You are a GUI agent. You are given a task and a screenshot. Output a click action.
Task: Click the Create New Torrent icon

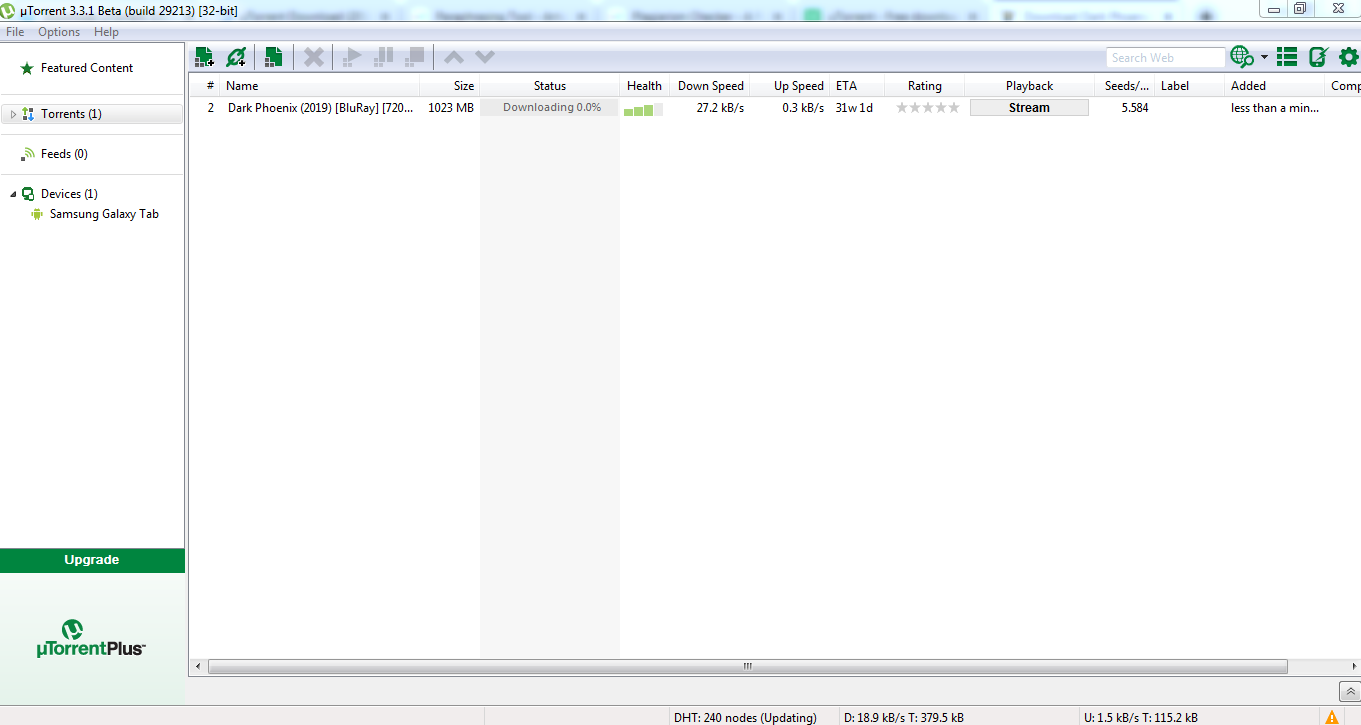273,57
